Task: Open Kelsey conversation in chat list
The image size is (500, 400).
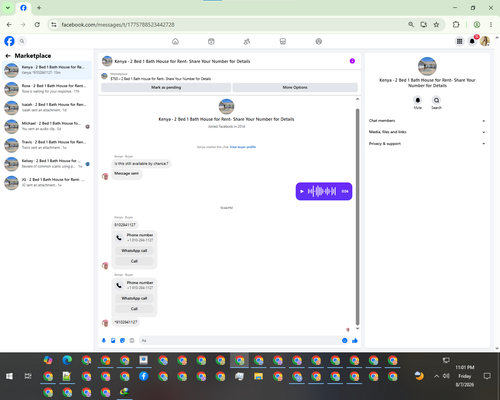Action: click(47, 163)
